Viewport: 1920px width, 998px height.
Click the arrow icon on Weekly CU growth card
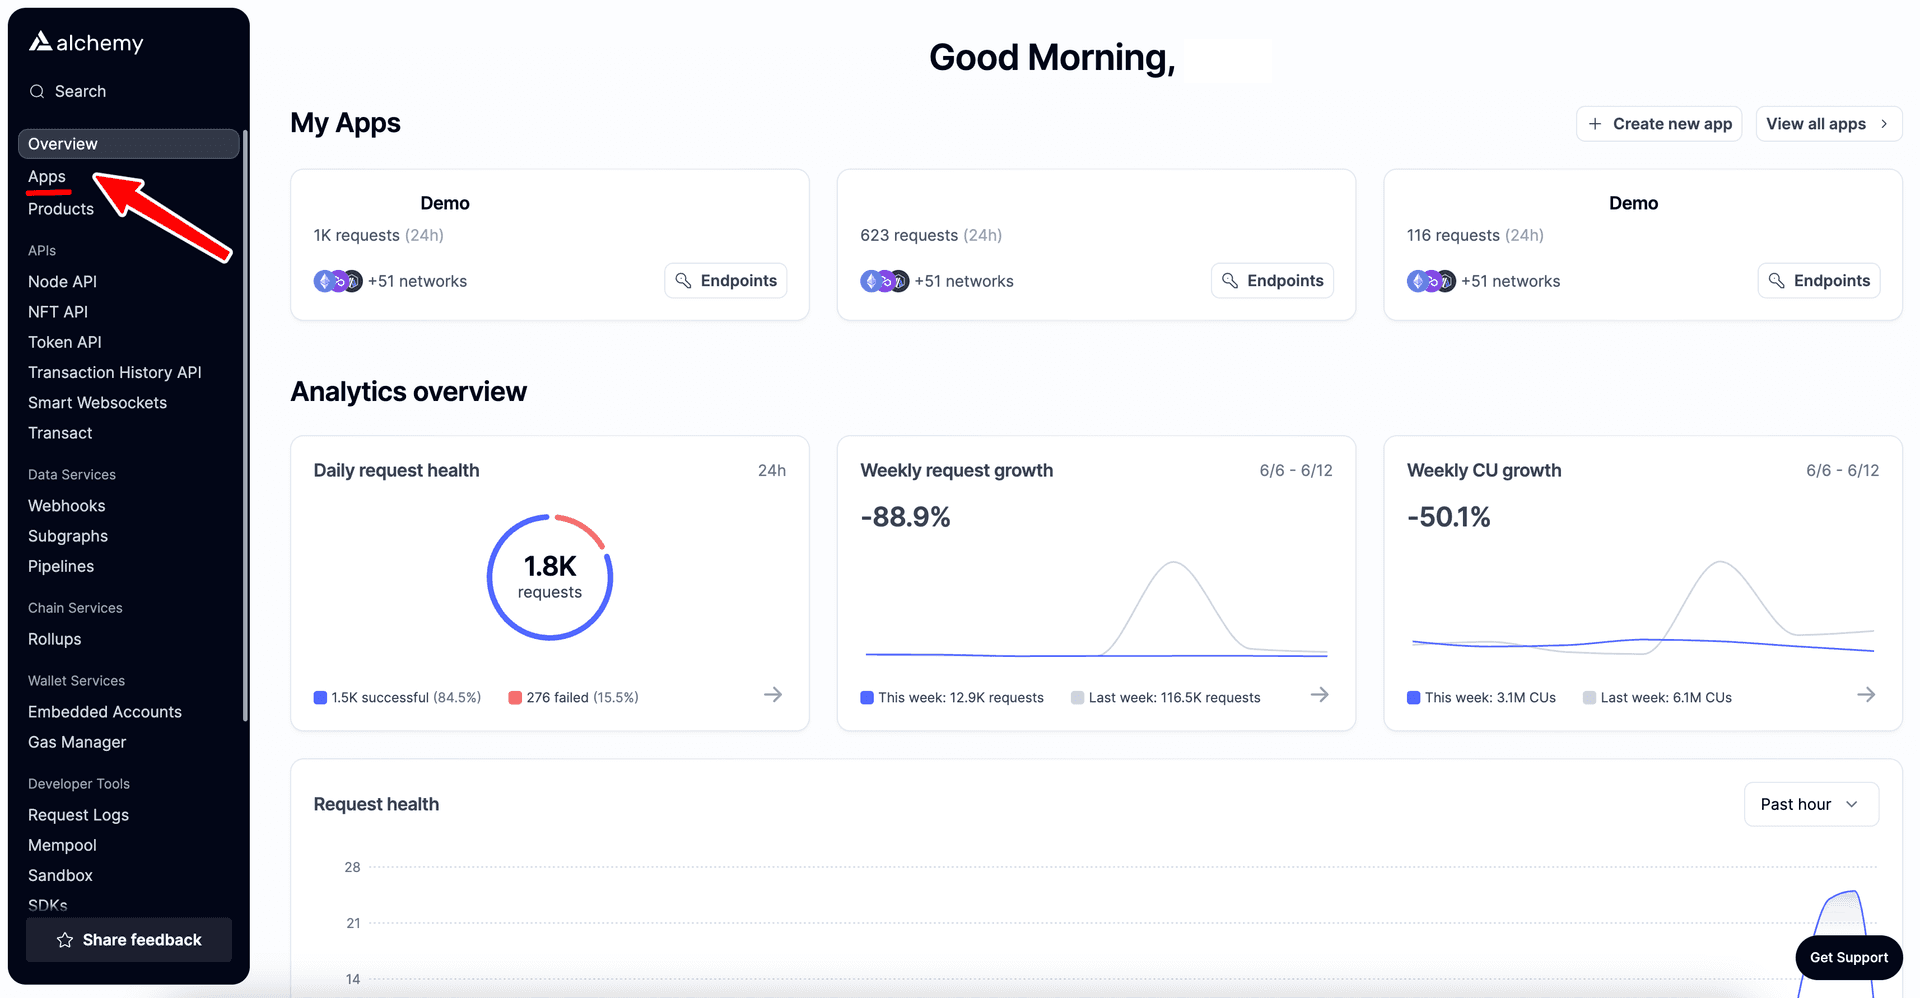[x=1867, y=694]
